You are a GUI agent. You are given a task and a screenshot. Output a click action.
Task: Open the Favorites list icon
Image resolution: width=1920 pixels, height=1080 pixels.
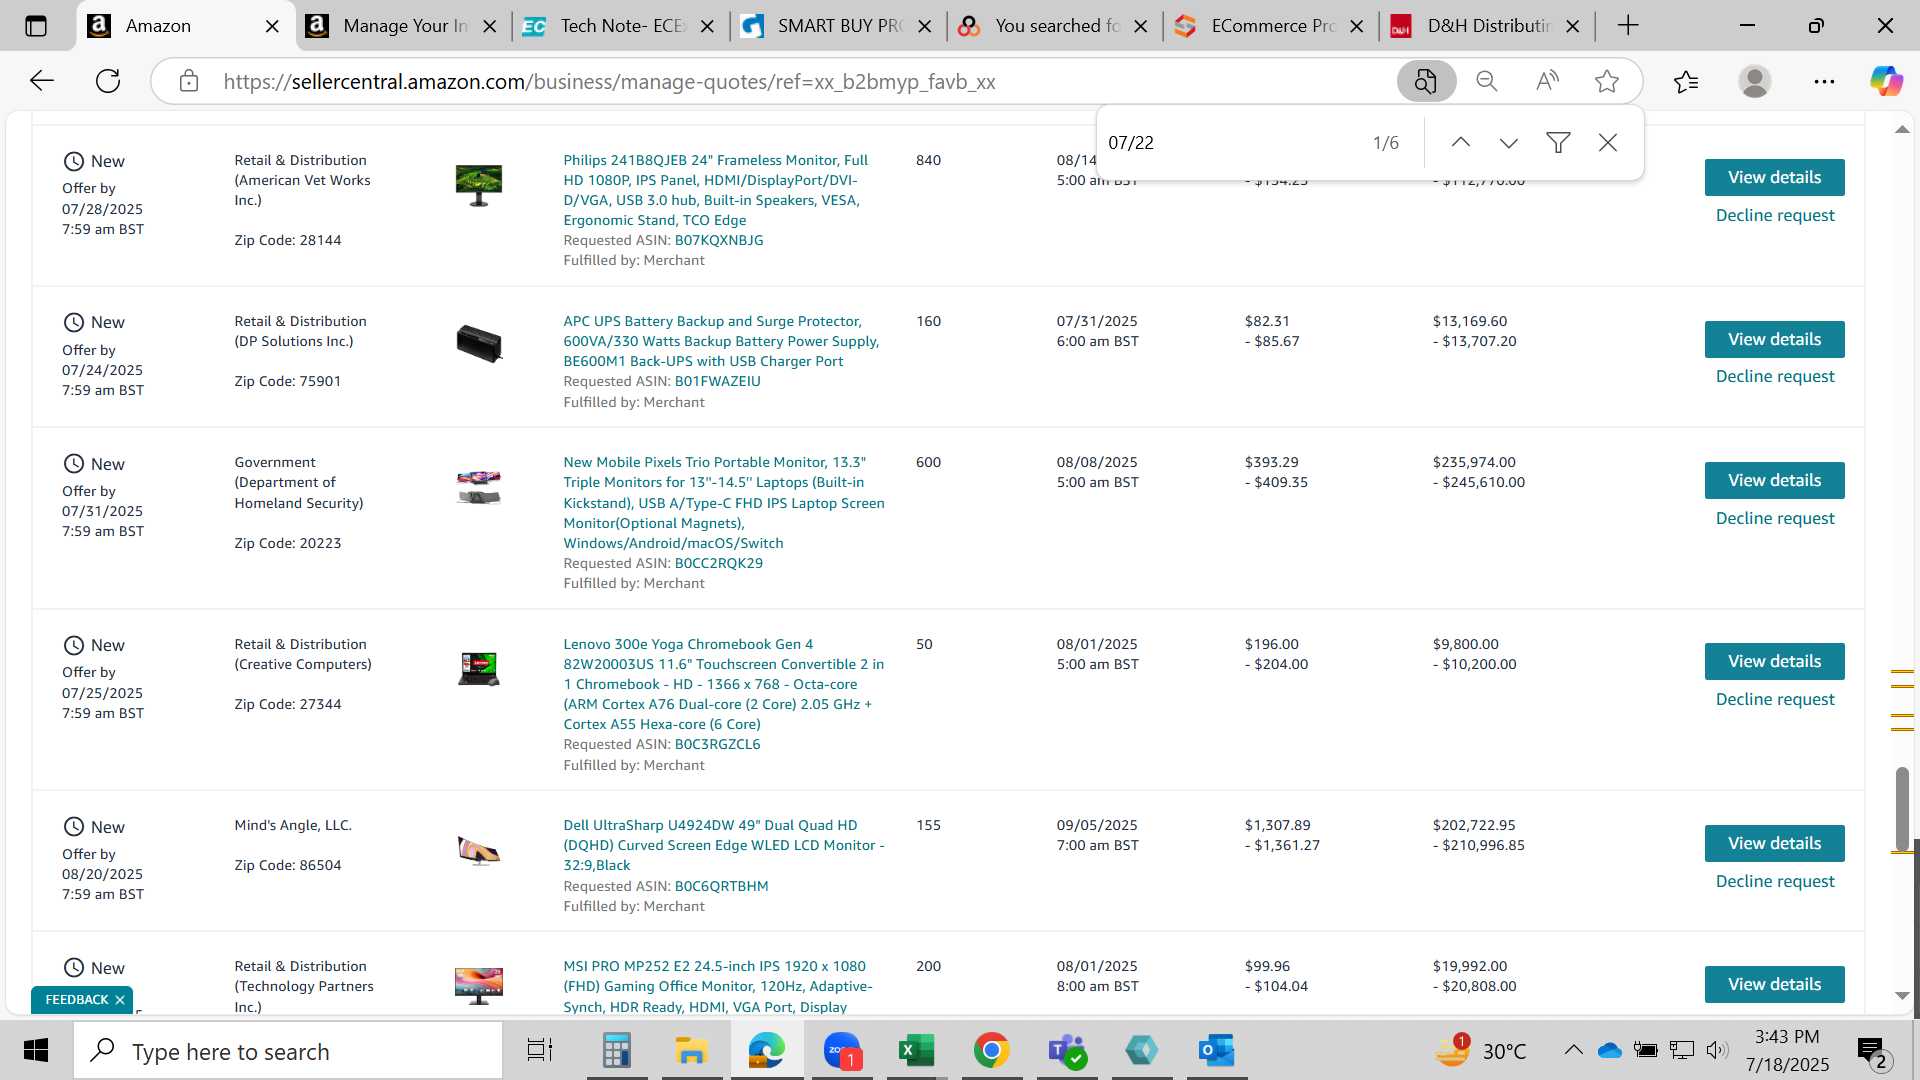pyautogui.click(x=1686, y=81)
